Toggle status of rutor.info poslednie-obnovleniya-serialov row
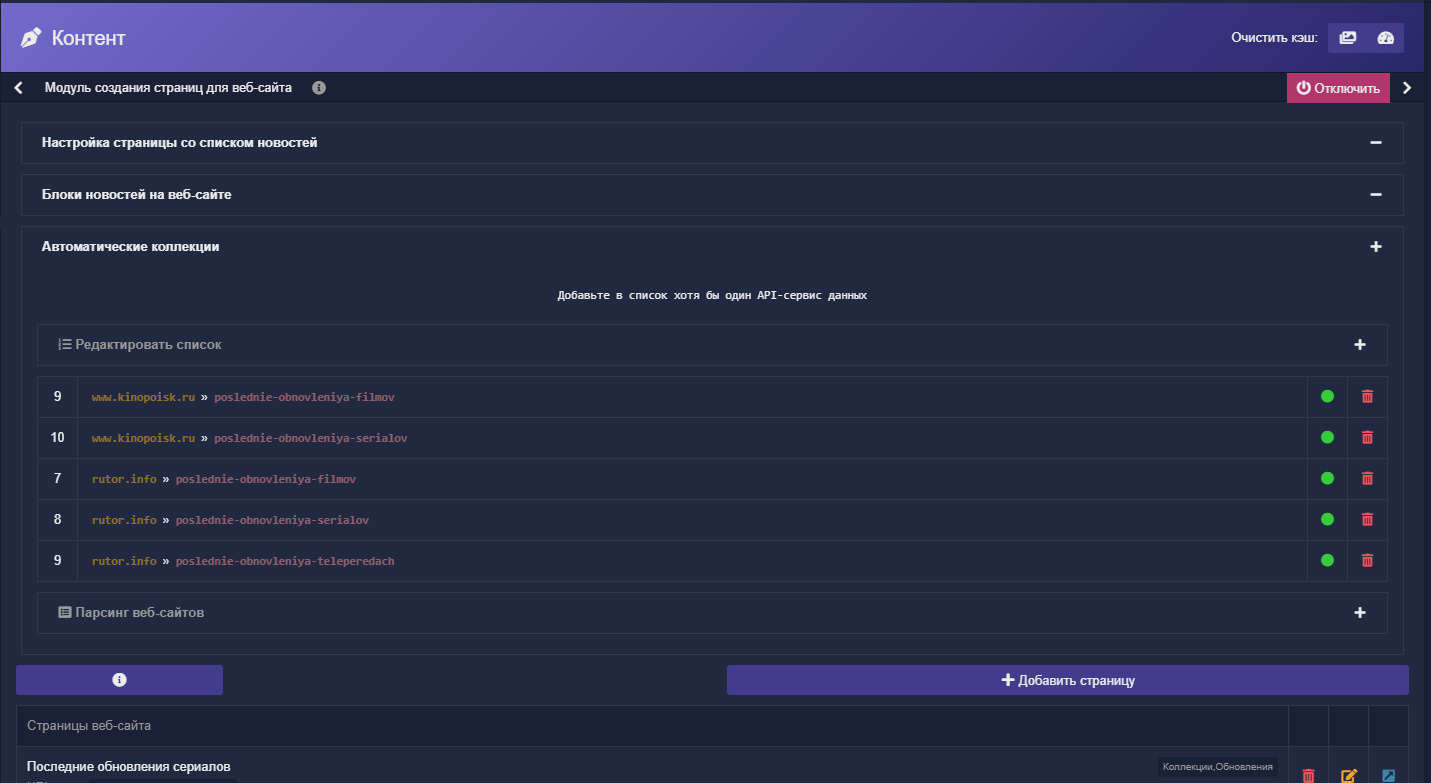The width and height of the screenshot is (1431, 783). tap(1327, 520)
